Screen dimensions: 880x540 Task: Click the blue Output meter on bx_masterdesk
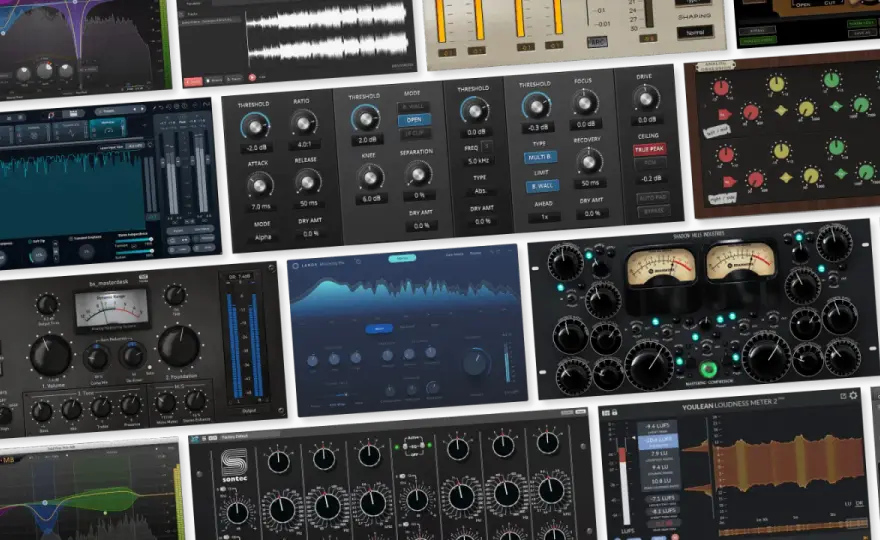coord(244,345)
